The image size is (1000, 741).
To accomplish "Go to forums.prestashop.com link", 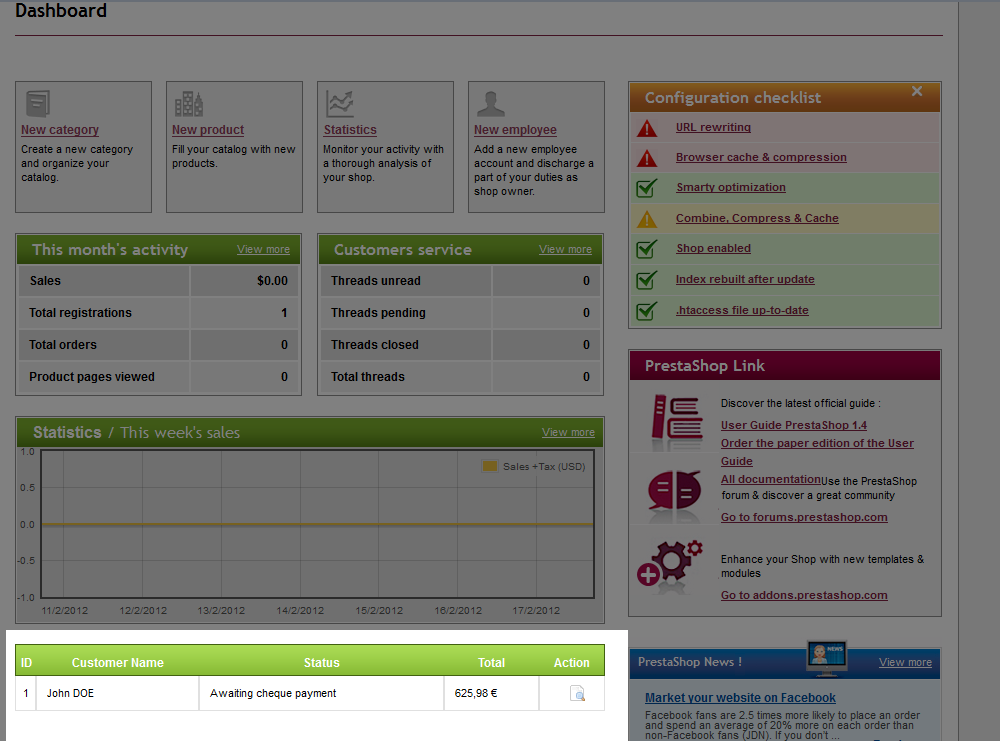I will [x=804, y=517].
